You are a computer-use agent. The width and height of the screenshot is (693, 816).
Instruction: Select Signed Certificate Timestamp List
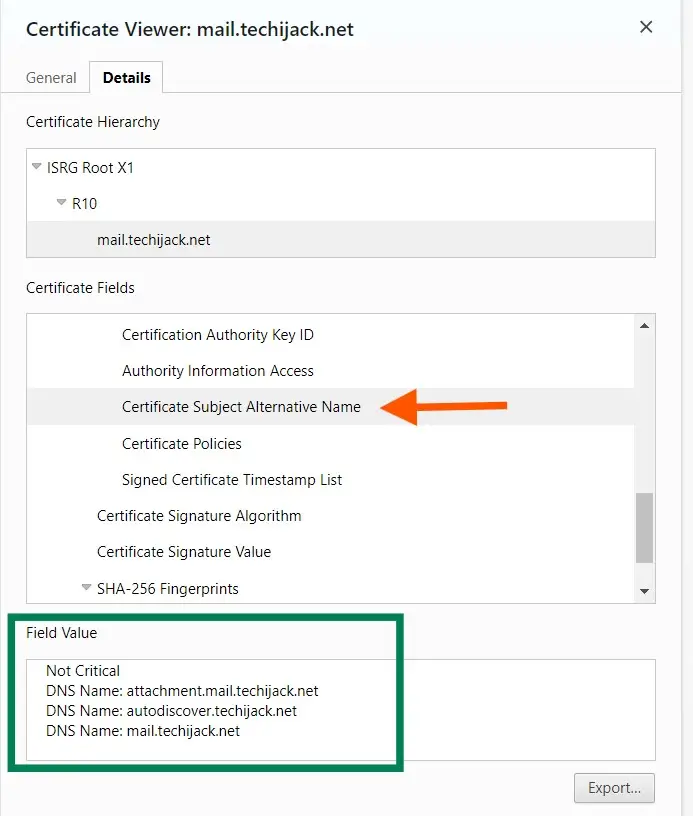coord(231,480)
